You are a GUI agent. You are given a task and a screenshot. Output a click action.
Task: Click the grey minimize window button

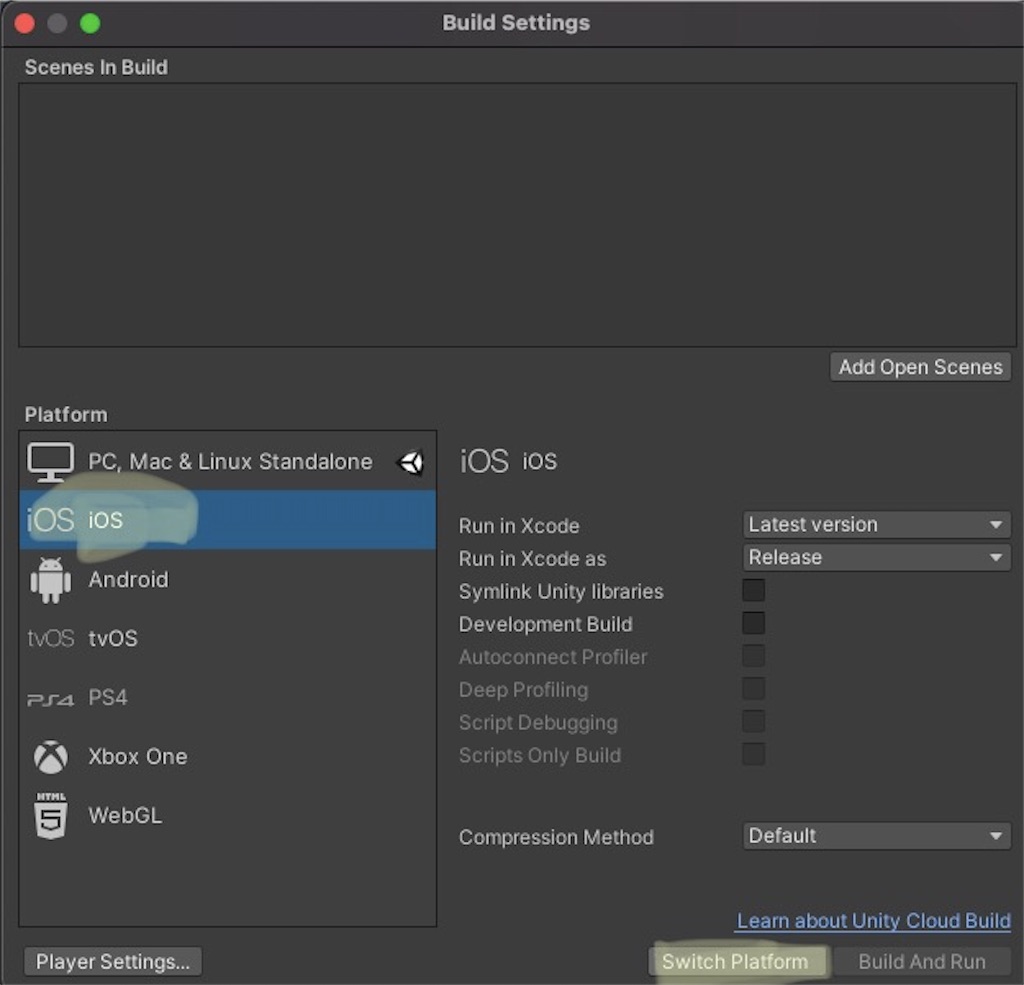click(x=57, y=24)
